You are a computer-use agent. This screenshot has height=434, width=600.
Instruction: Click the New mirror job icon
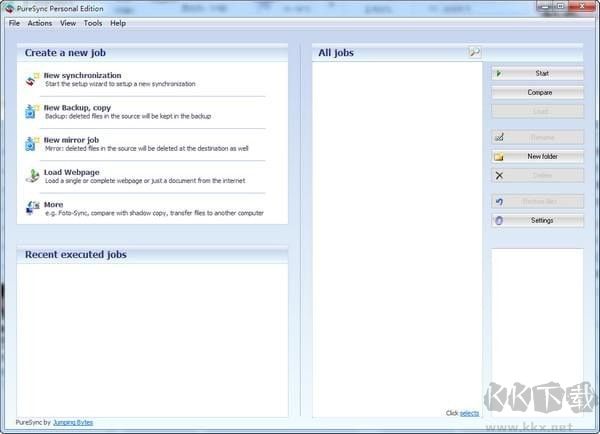pos(33,144)
